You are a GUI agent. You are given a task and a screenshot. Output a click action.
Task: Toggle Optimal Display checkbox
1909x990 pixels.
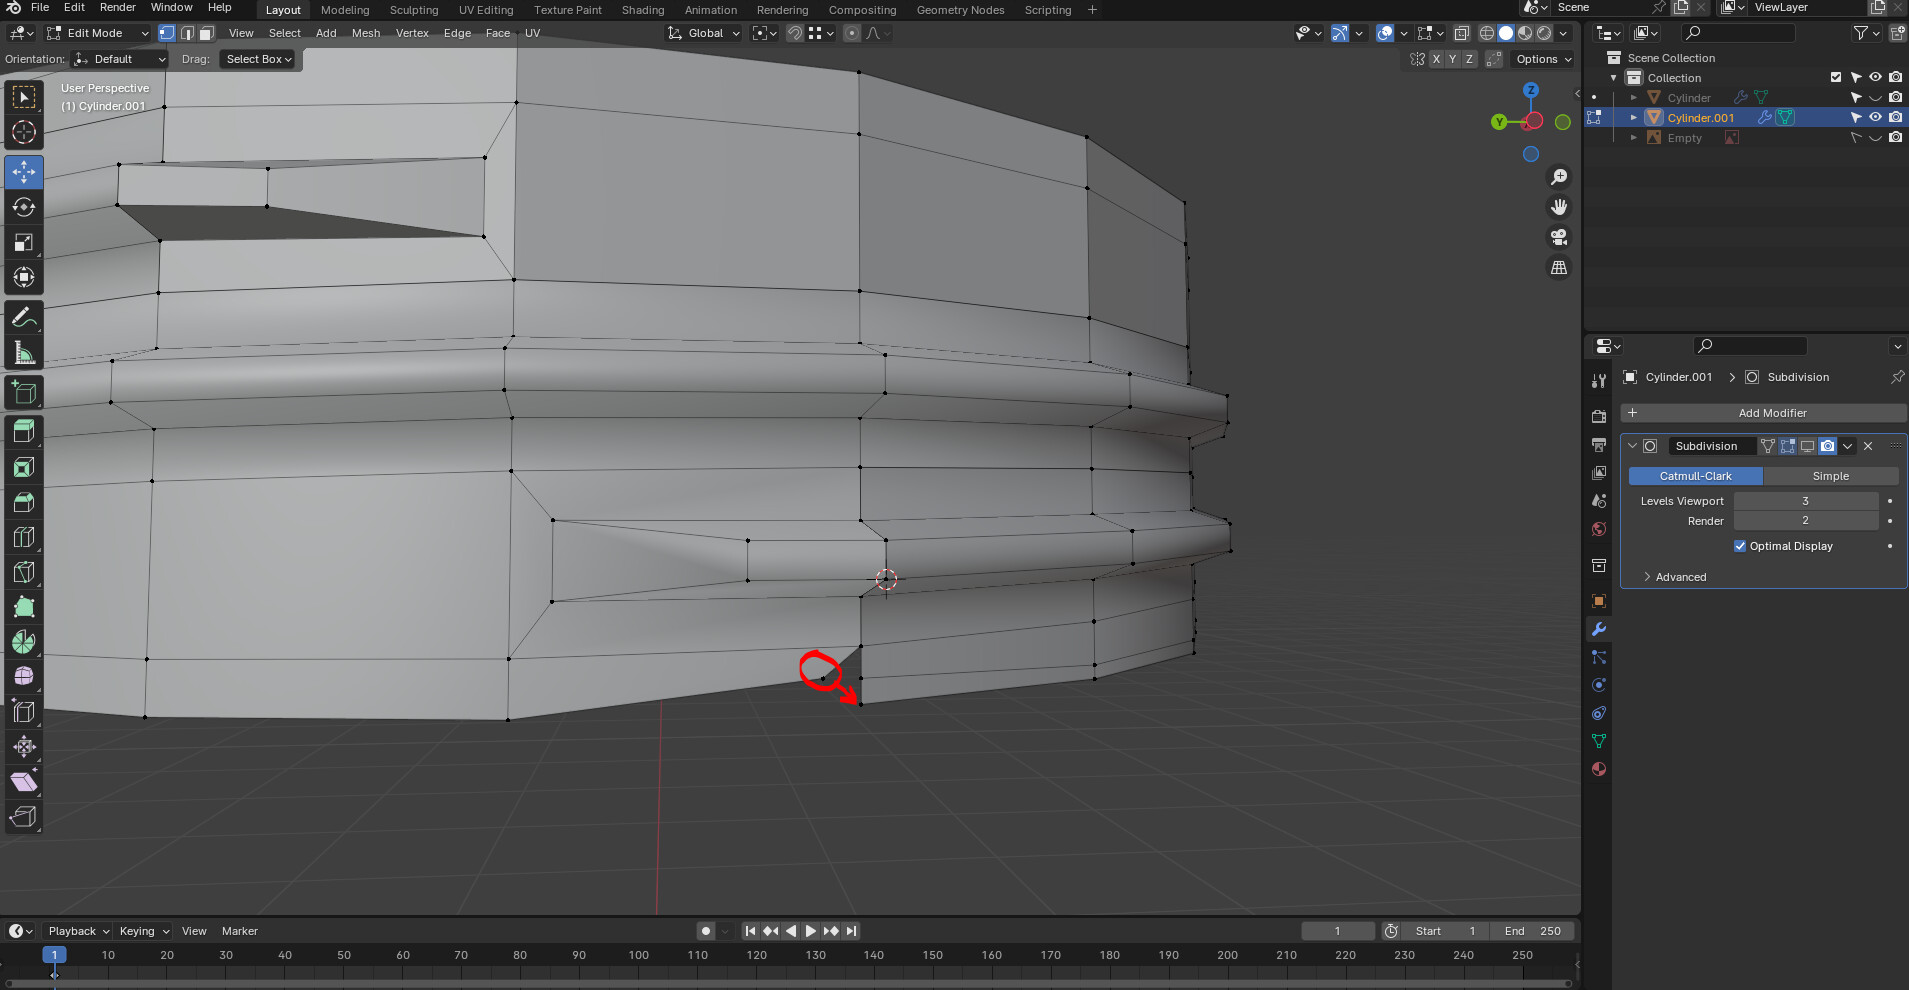coord(1740,546)
